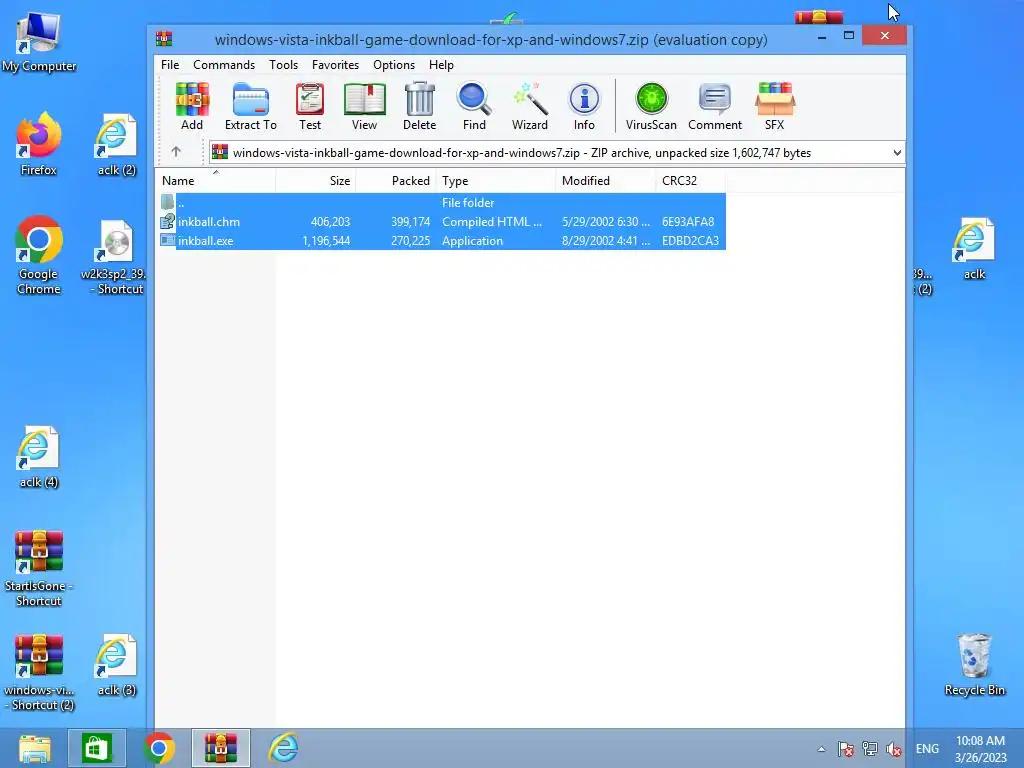Show hidden tray icons arrow

click(822, 749)
